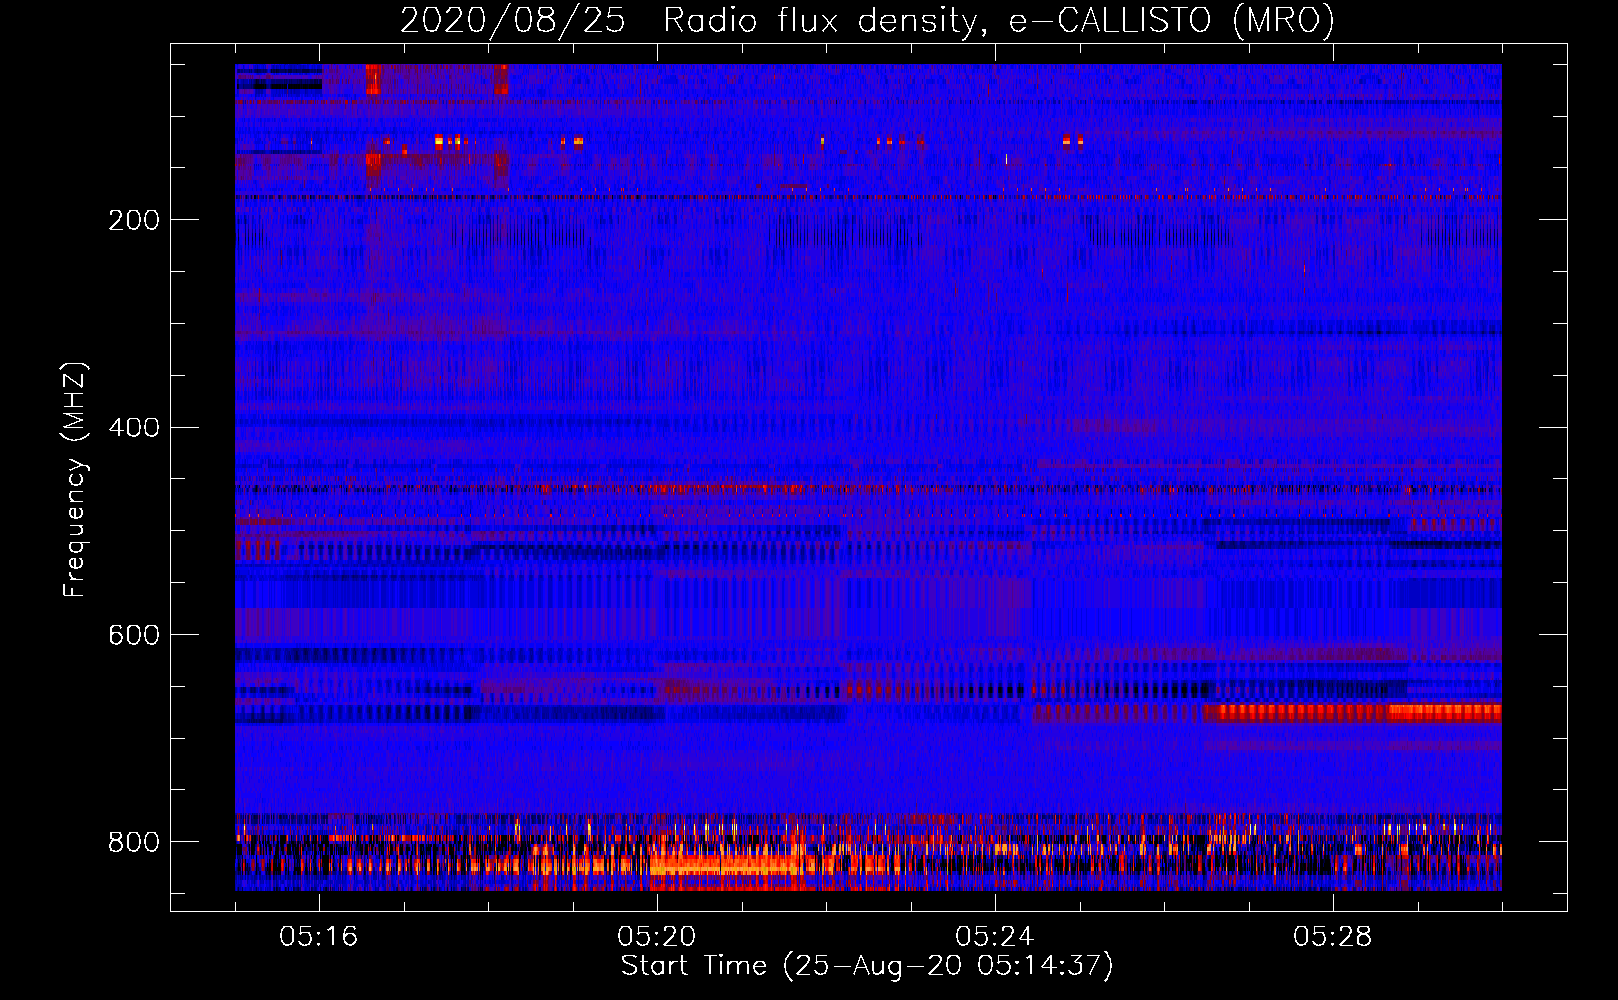Click the 05:28 time tick label

pos(1333,937)
